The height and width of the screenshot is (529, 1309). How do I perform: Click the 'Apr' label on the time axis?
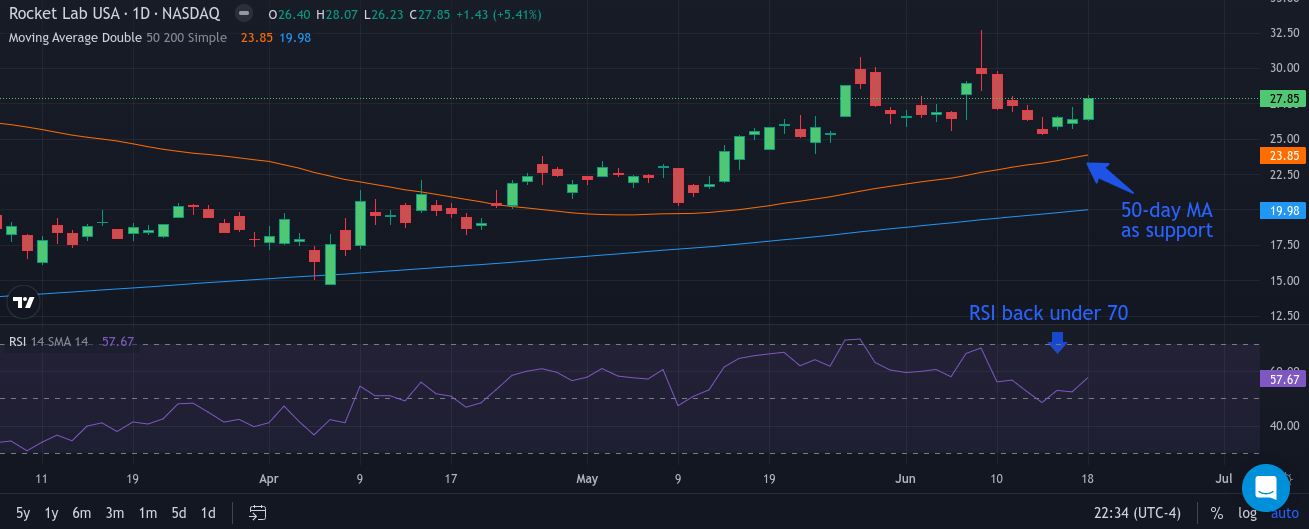(268, 479)
